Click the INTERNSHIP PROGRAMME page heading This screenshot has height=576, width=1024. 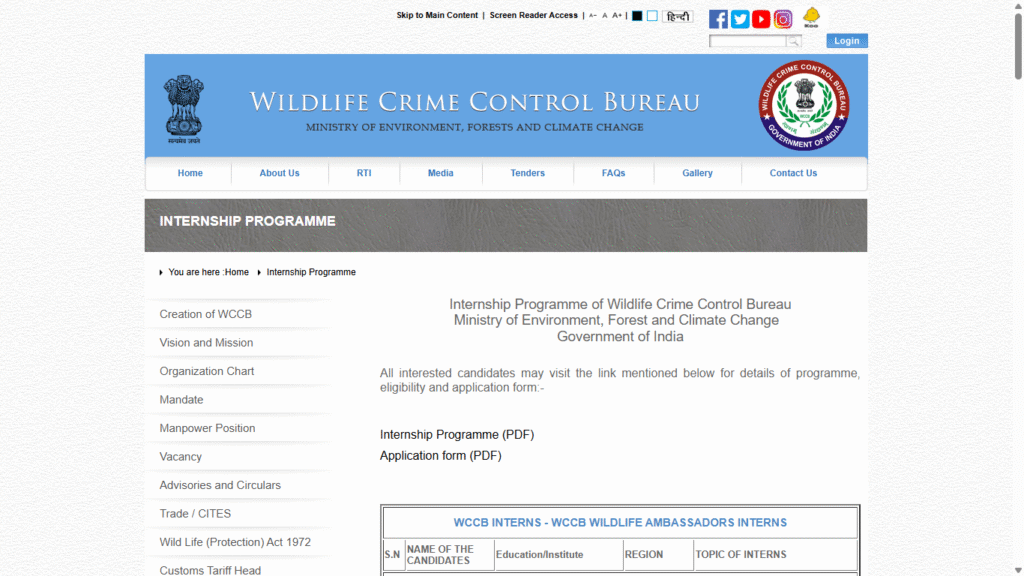(x=248, y=221)
